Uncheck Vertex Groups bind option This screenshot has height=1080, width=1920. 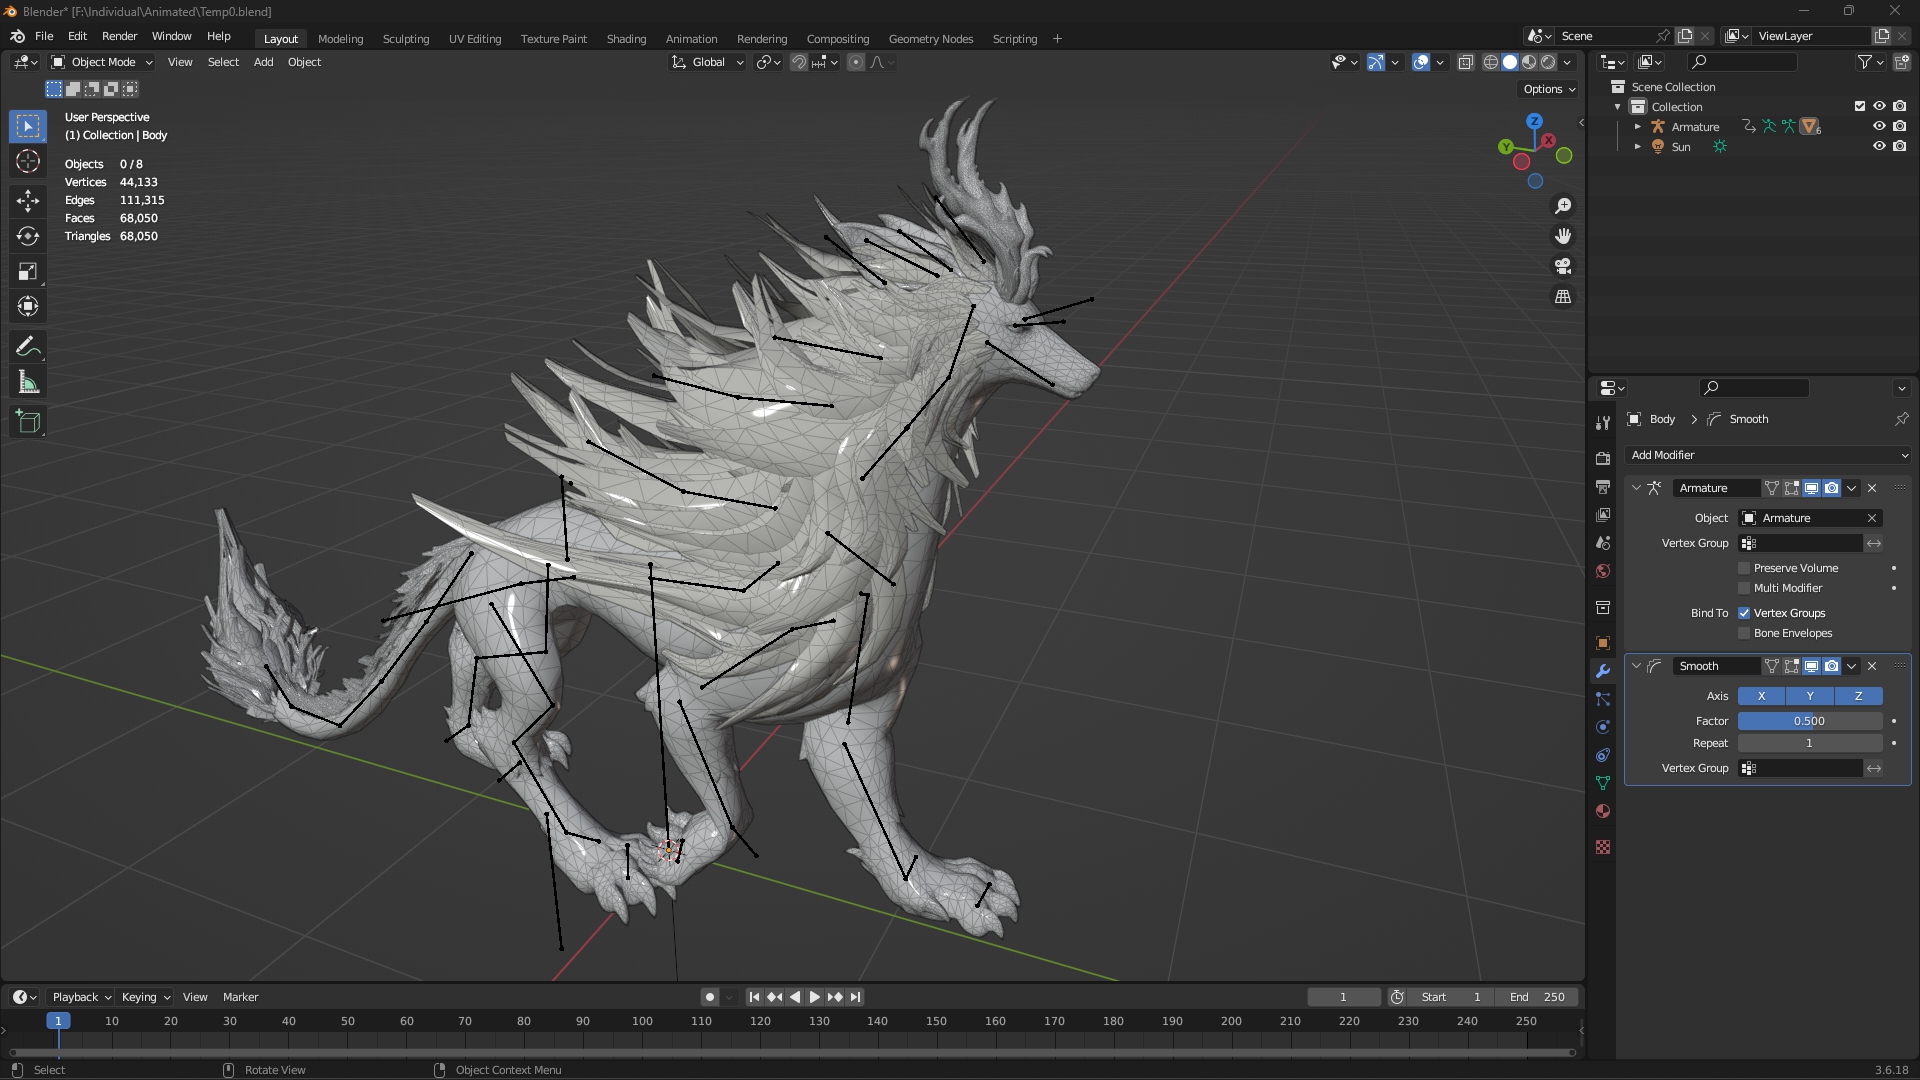point(1744,613)
